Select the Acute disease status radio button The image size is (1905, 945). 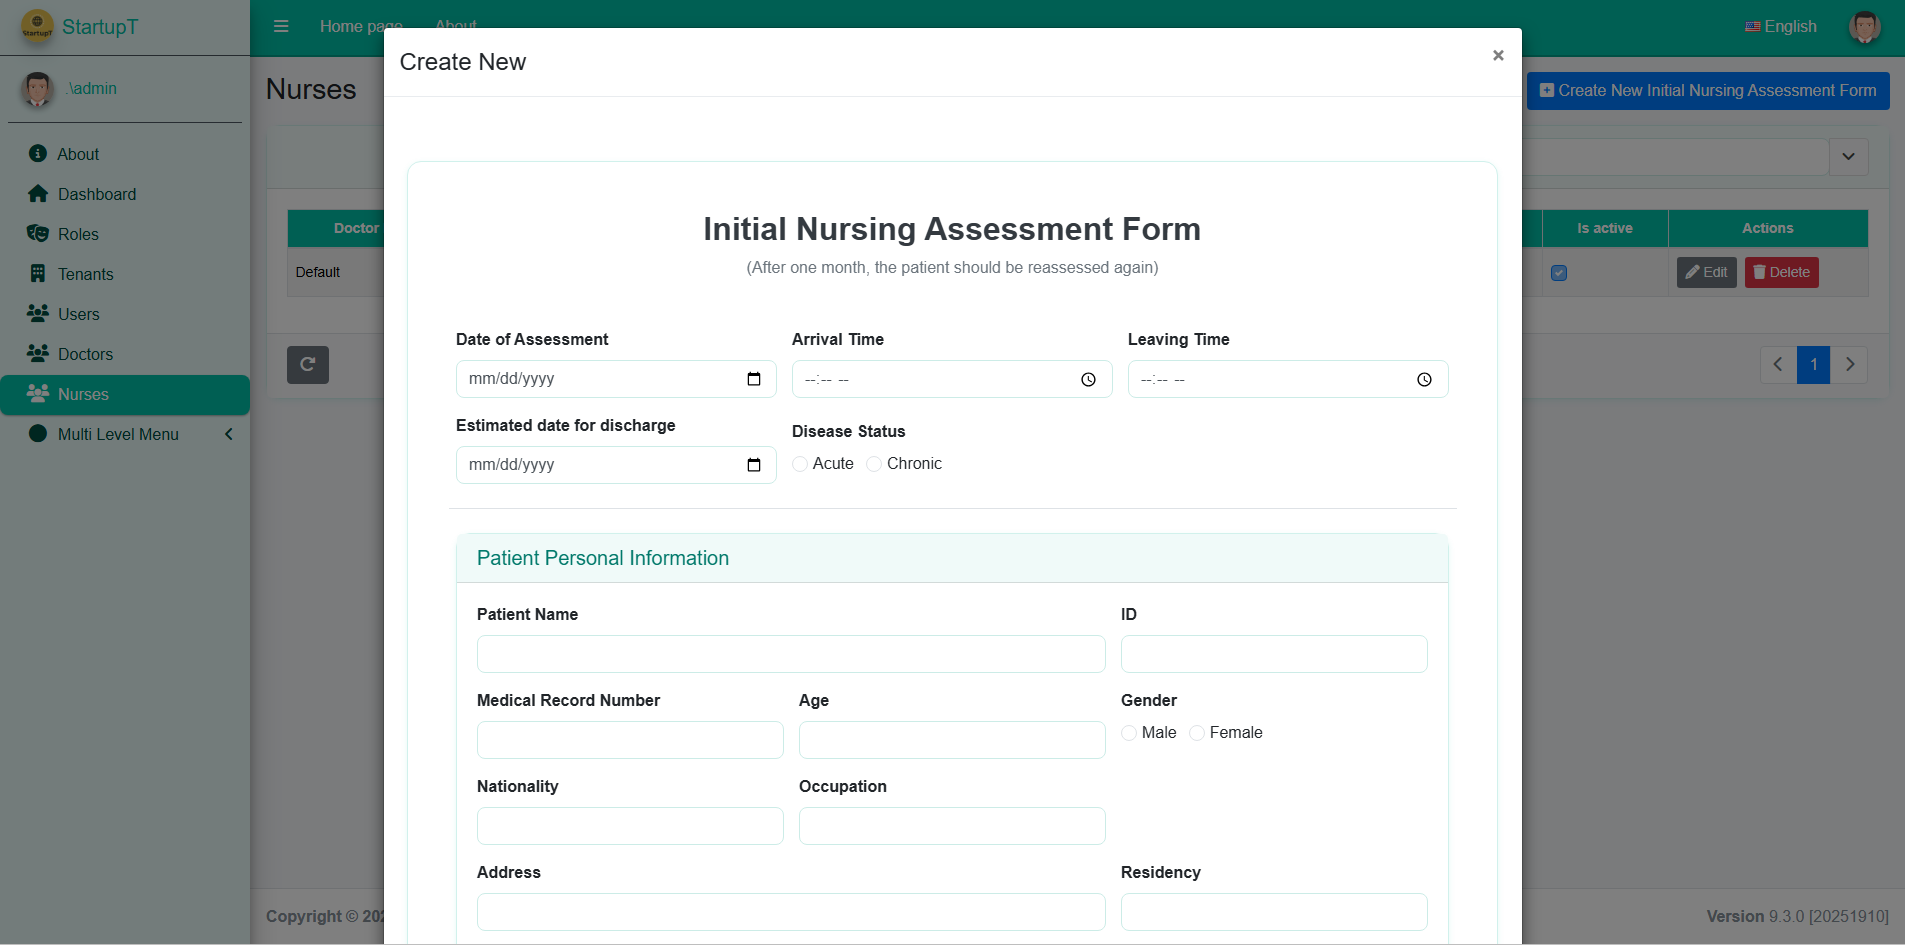(x=800, y=464)
